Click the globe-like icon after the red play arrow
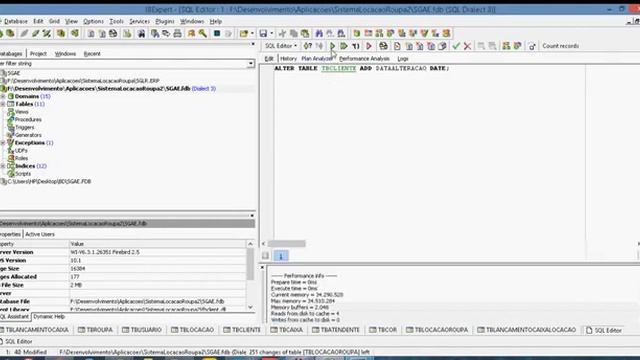This screenshot has width=640, height=360. [383, 46]
